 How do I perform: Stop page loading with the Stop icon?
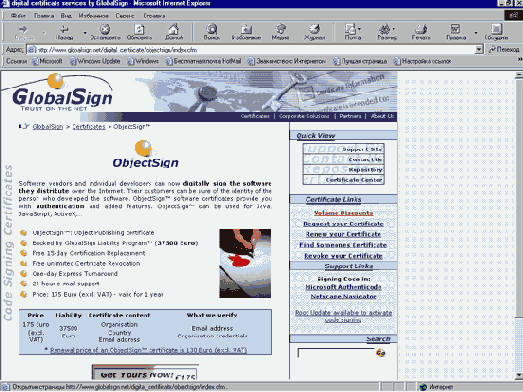tap(105, 32)
